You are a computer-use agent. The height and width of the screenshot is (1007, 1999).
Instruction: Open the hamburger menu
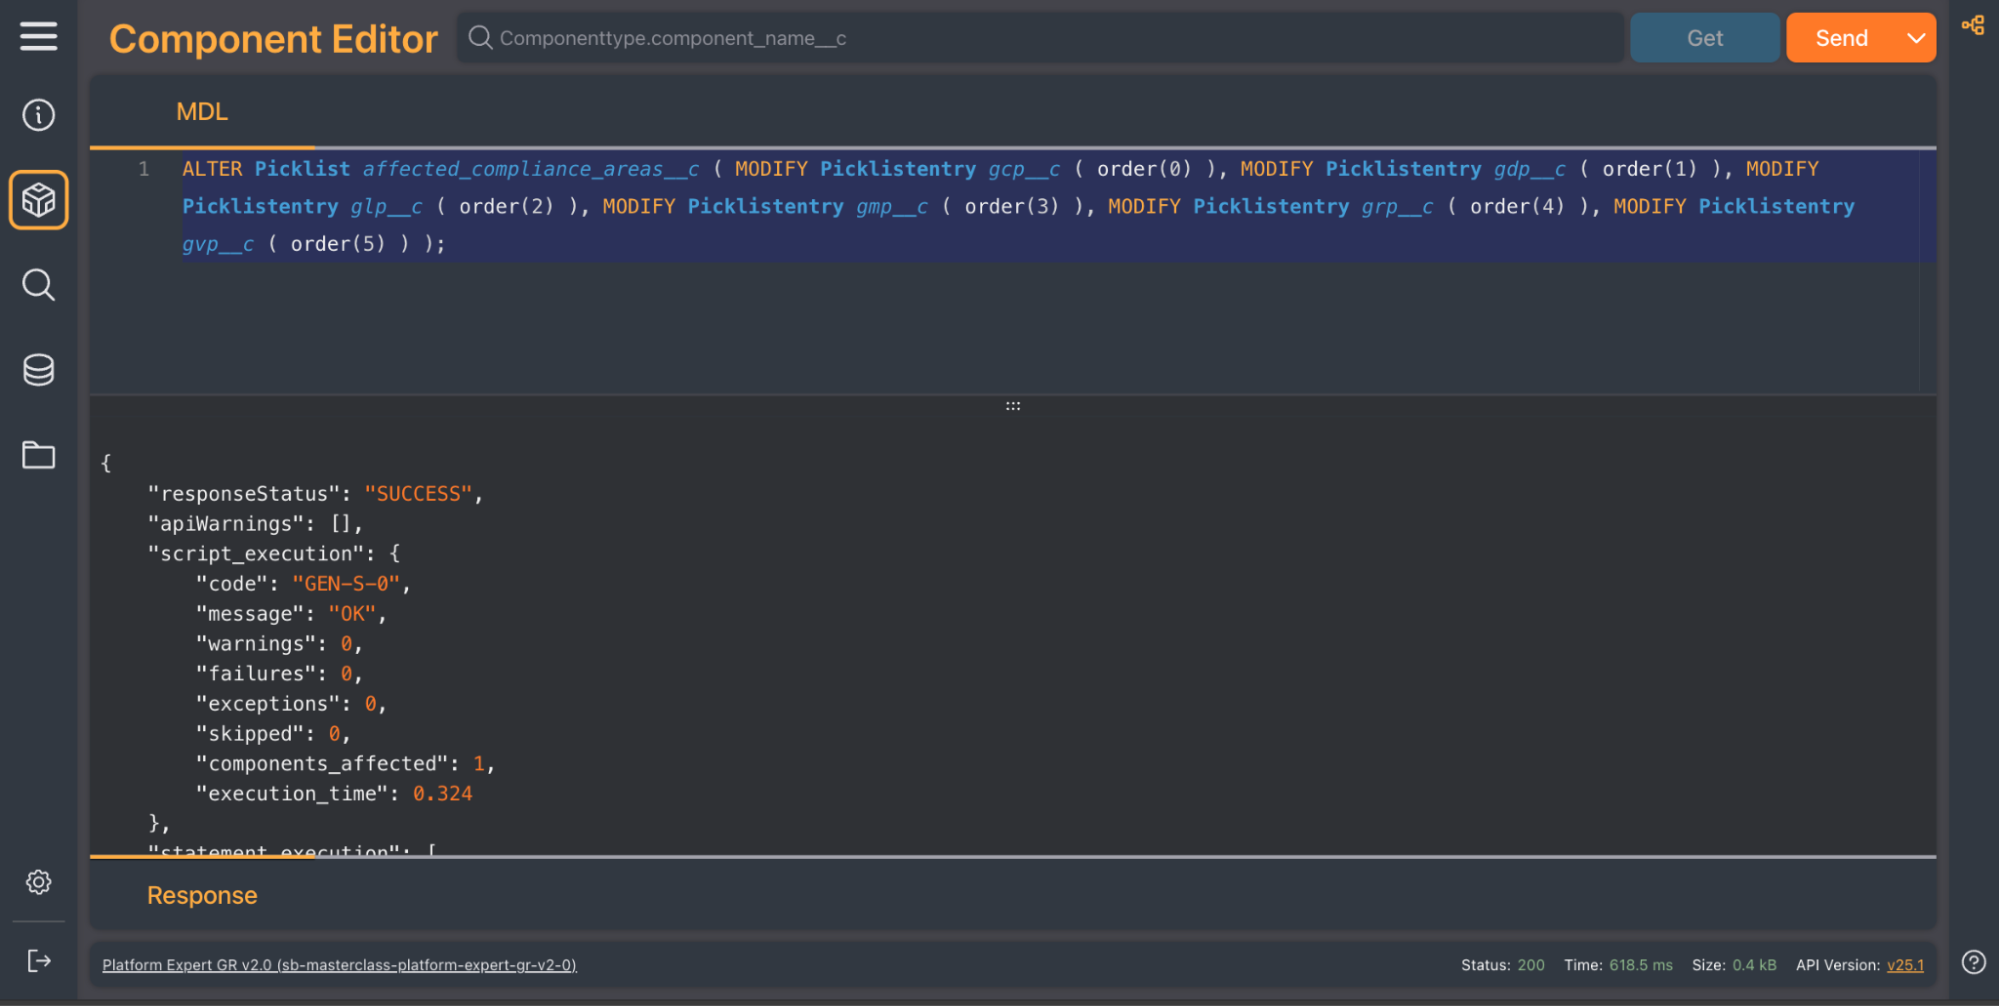pyautogui.click(x=38, y=37)
